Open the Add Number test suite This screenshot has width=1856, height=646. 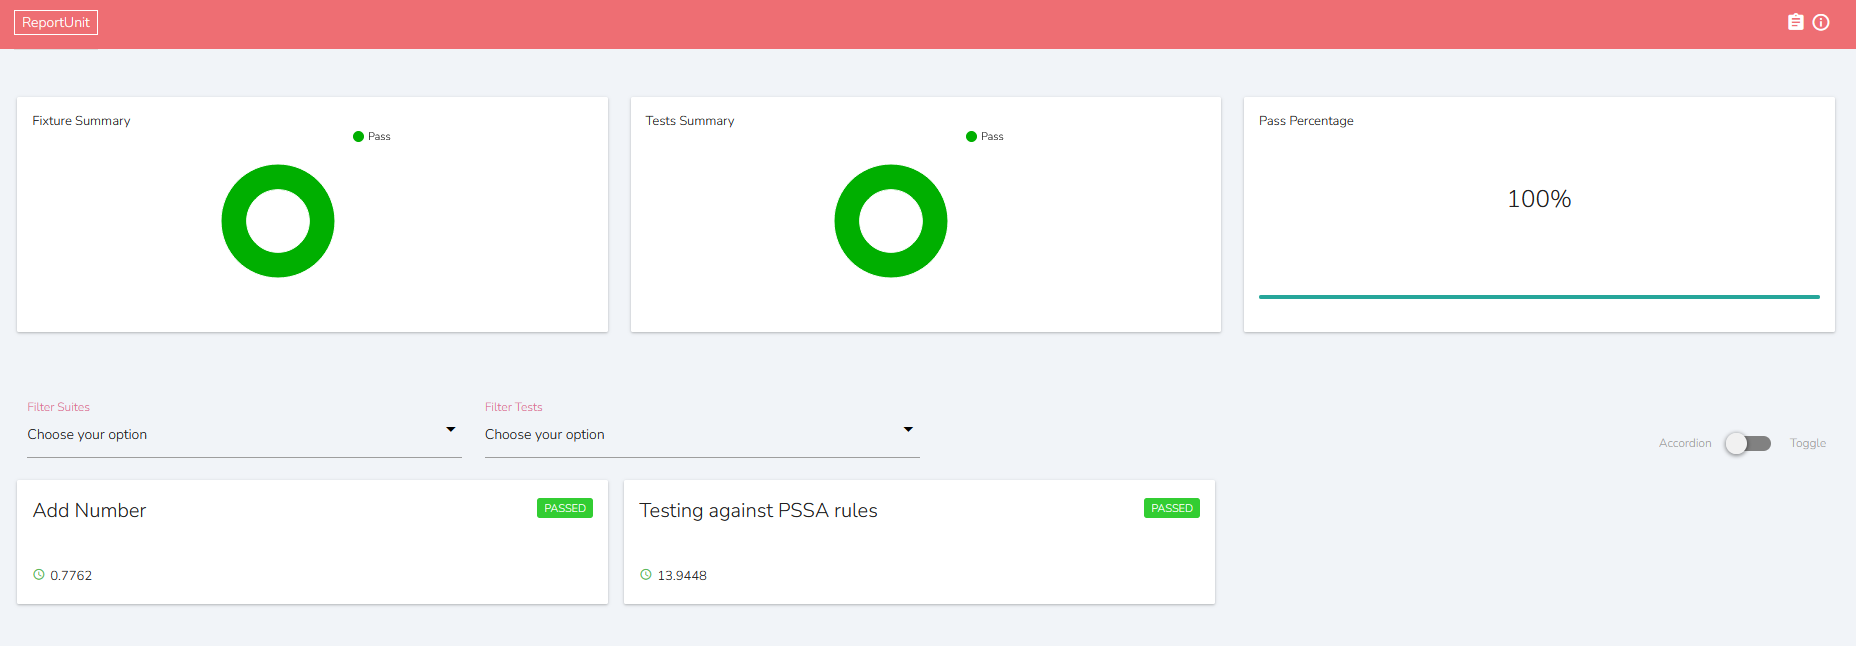point(90,511)
